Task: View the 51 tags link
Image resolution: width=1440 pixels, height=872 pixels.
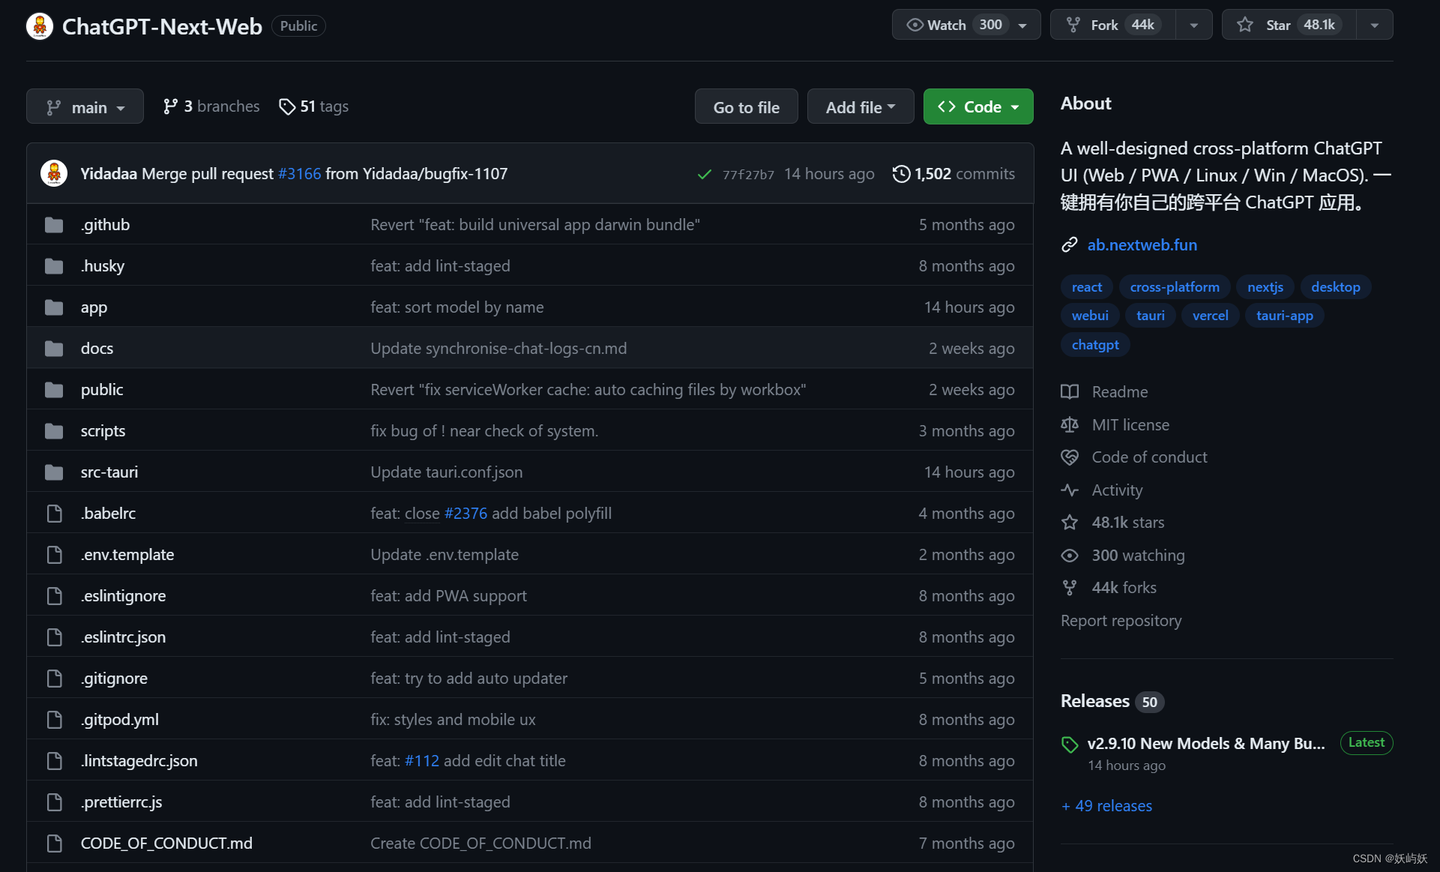Action: [314, 106]
